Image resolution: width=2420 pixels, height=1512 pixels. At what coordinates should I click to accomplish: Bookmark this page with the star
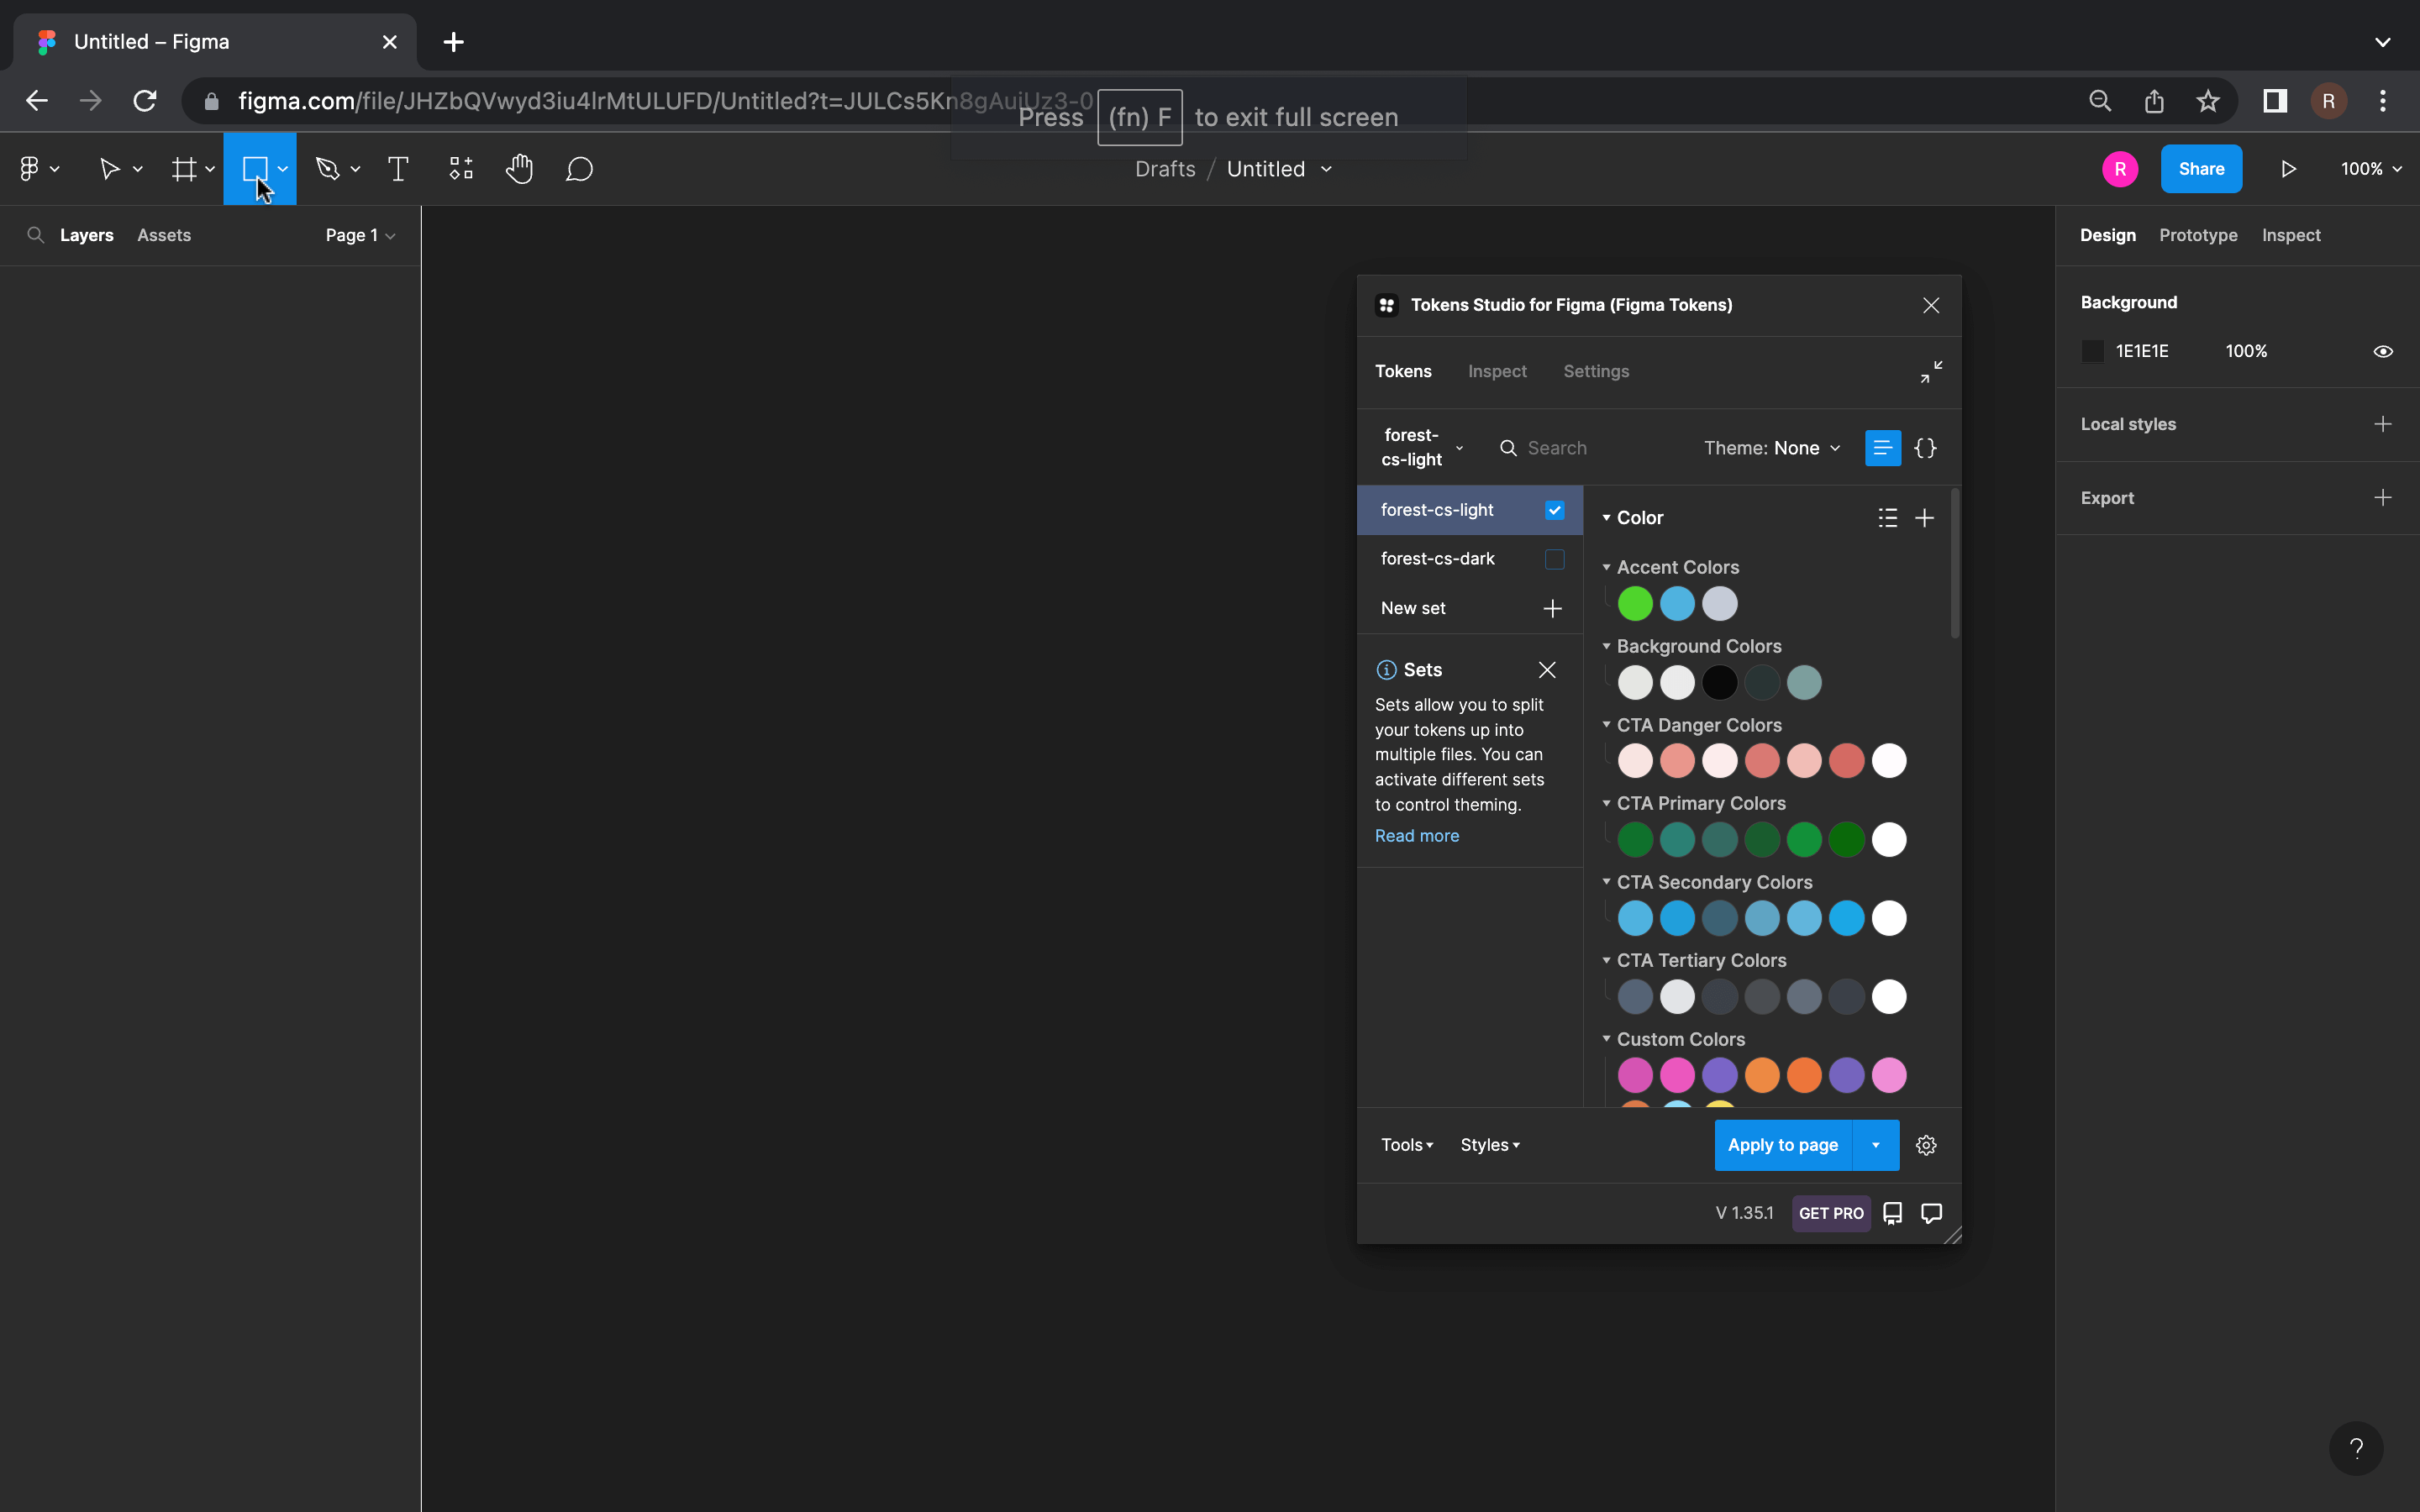[2207, 101]
